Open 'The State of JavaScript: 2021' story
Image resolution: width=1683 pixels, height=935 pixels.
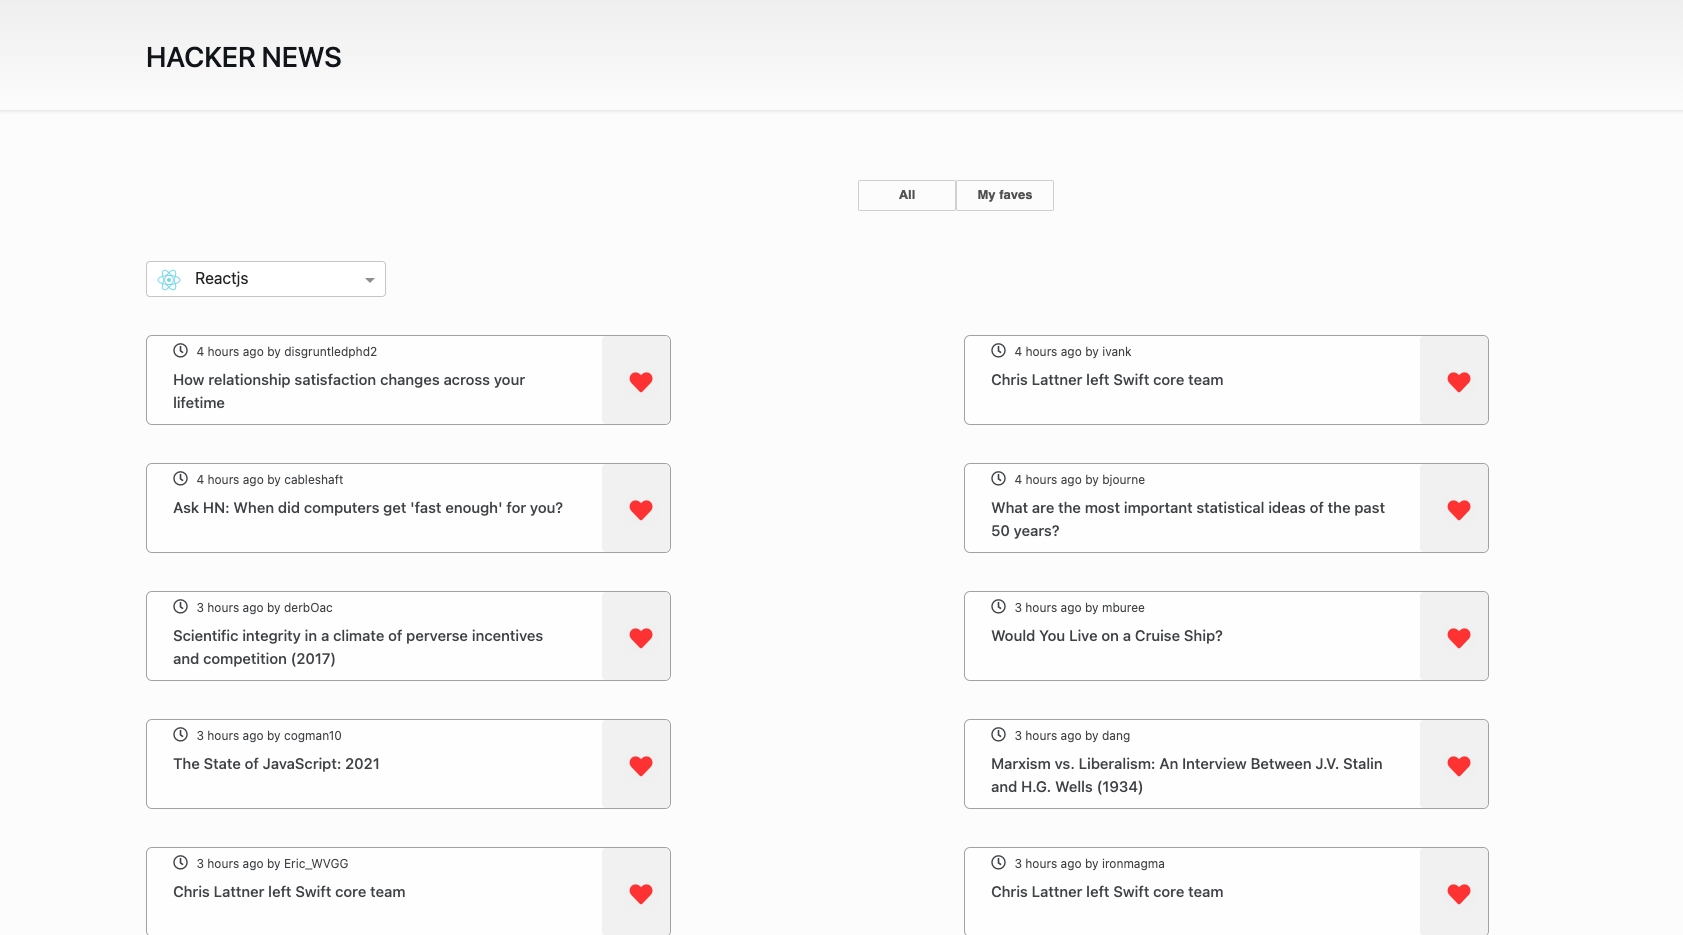tap(276, 764)
